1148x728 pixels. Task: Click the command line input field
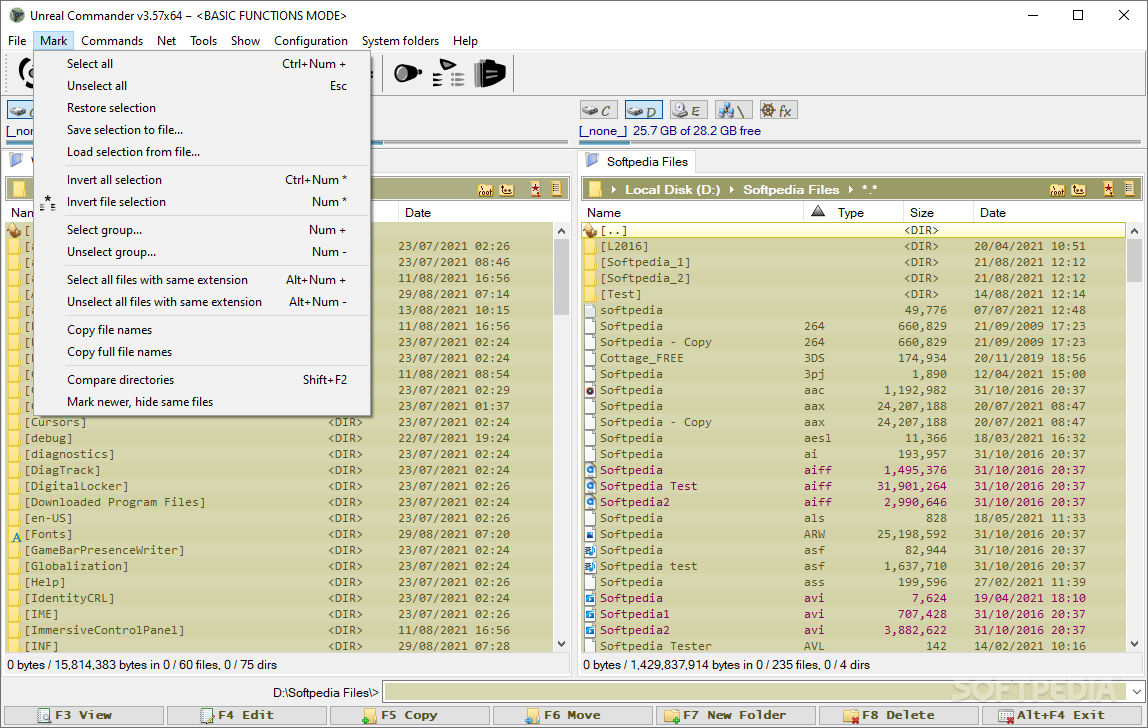[756, 692]
